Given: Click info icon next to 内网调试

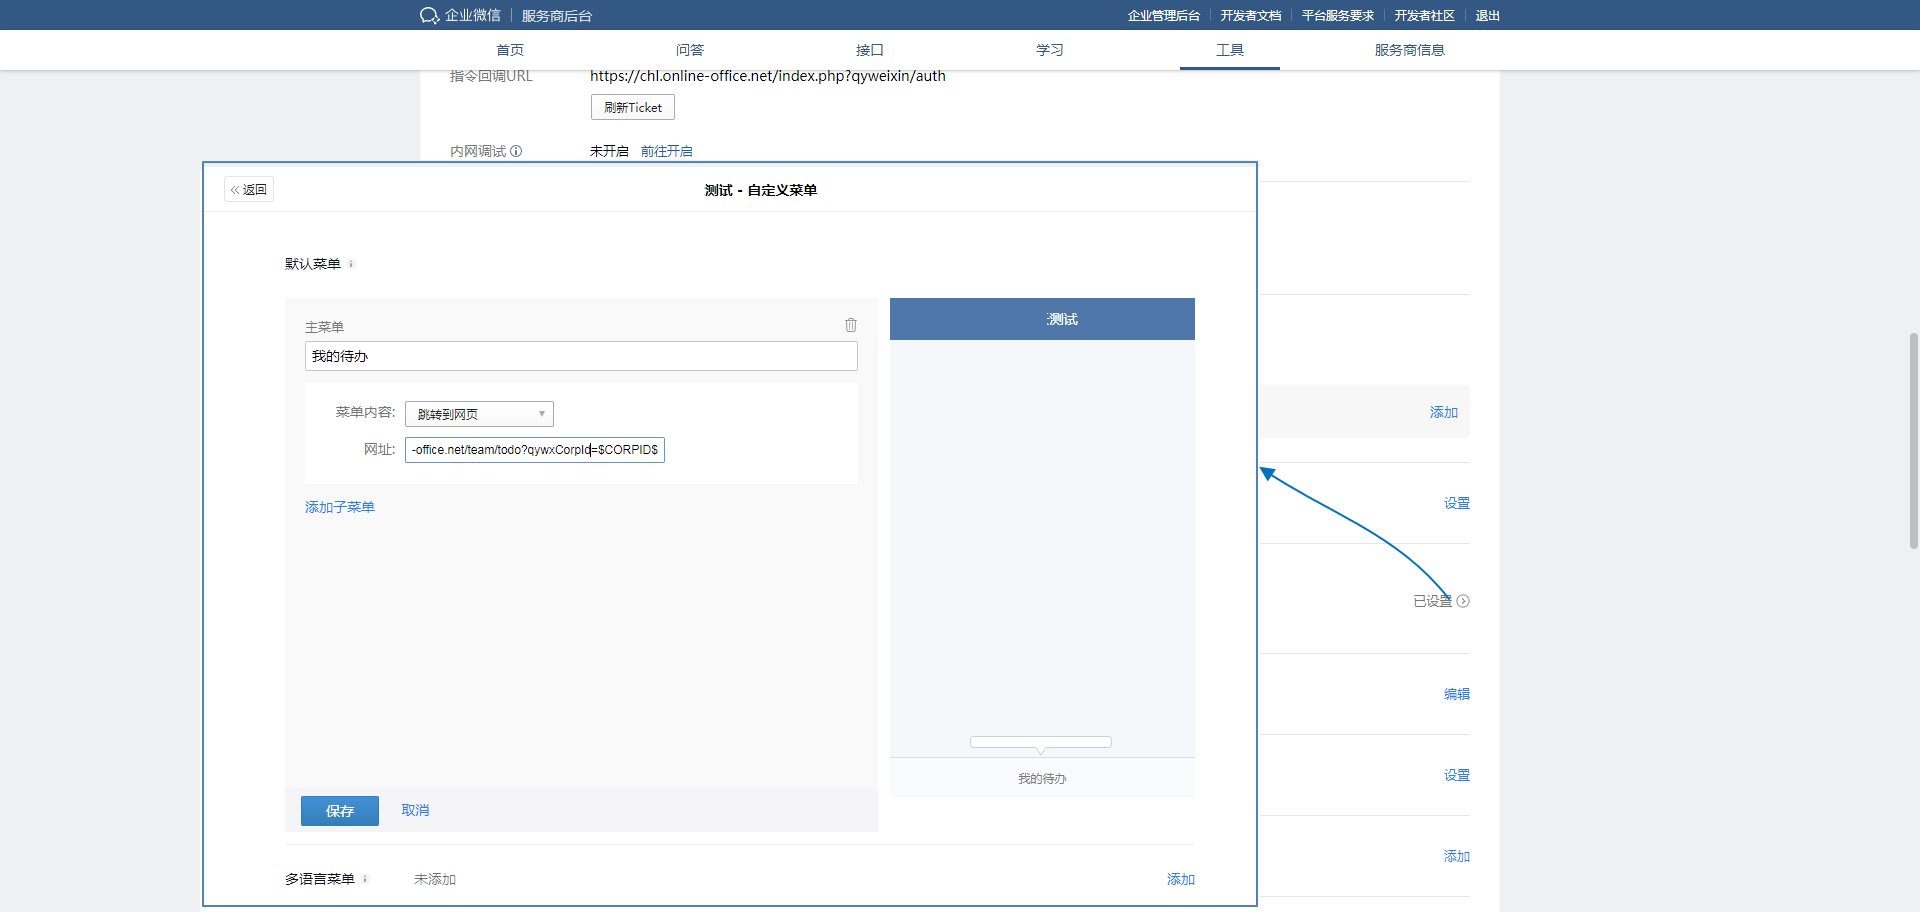Looking at the screenshot, I should pos(516,151).
